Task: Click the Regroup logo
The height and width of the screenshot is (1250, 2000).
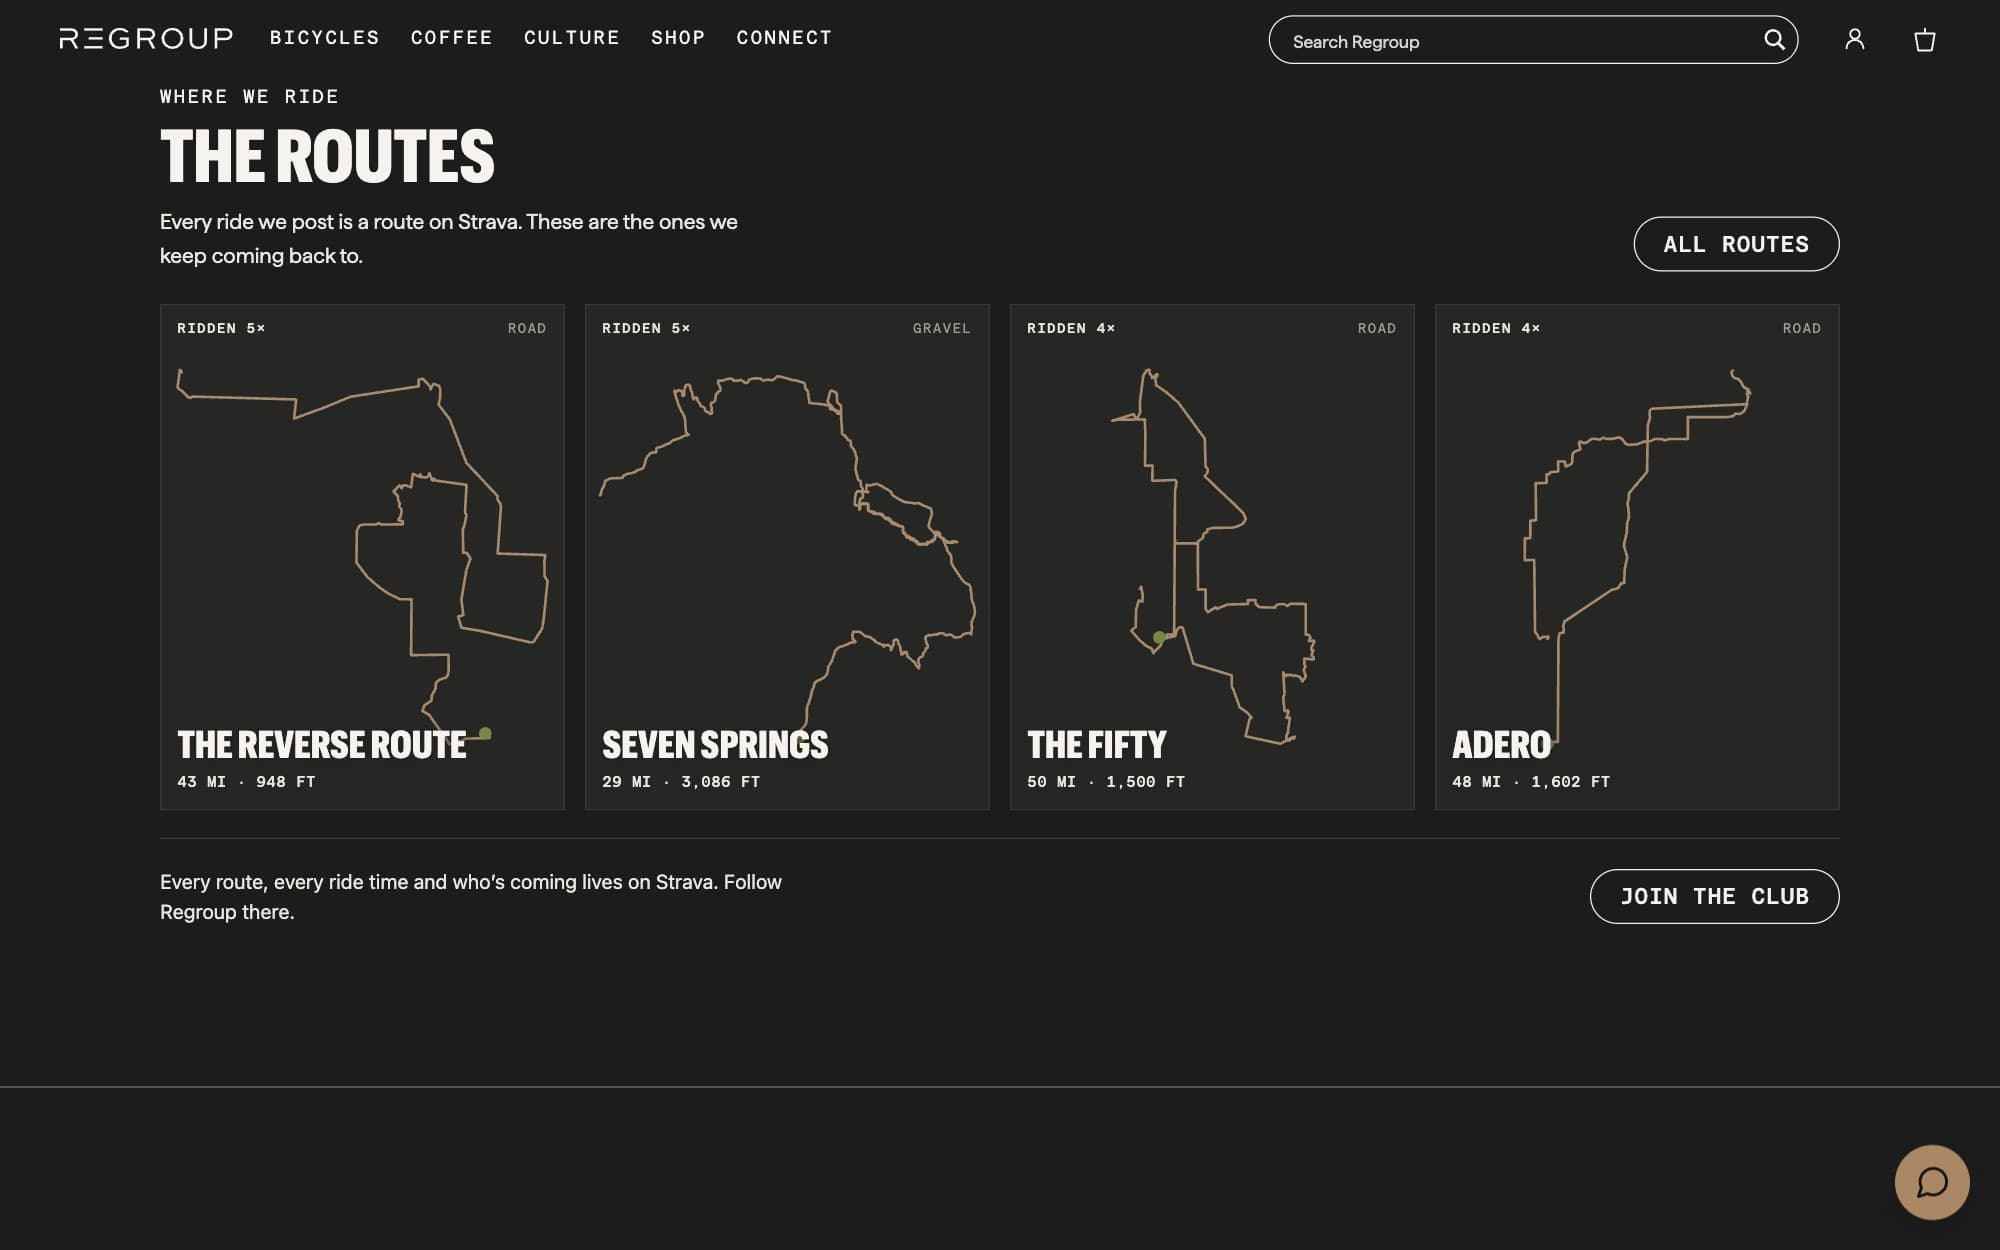Action: coord(146,38)
